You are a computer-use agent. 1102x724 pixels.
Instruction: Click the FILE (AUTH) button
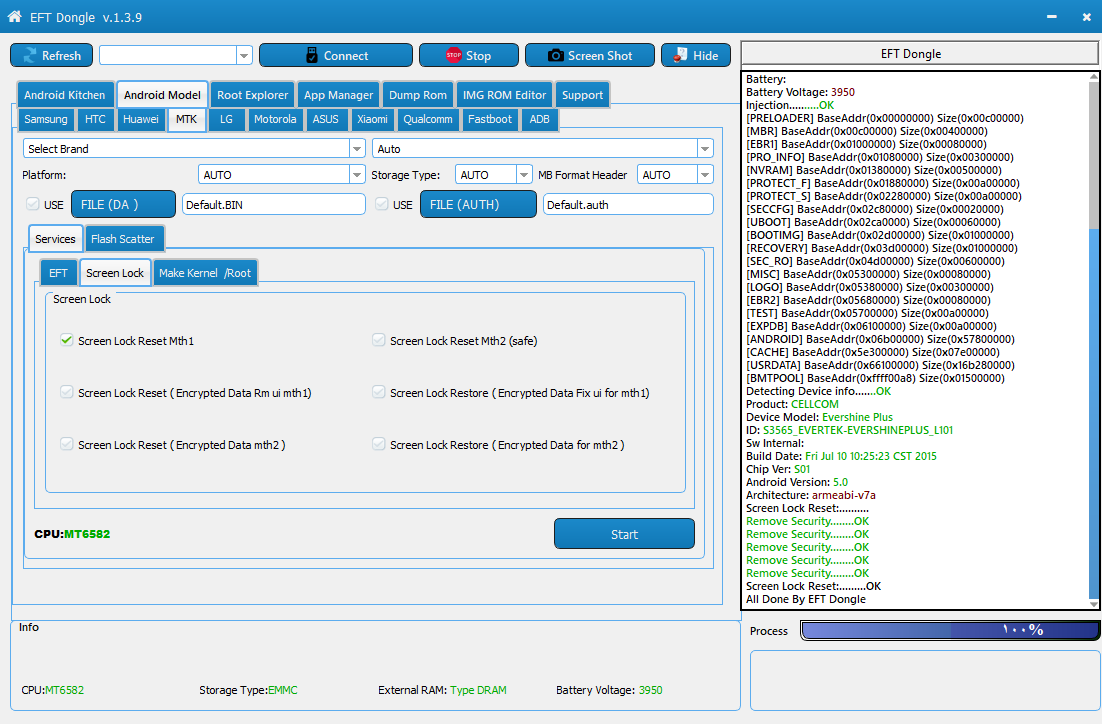478,205
